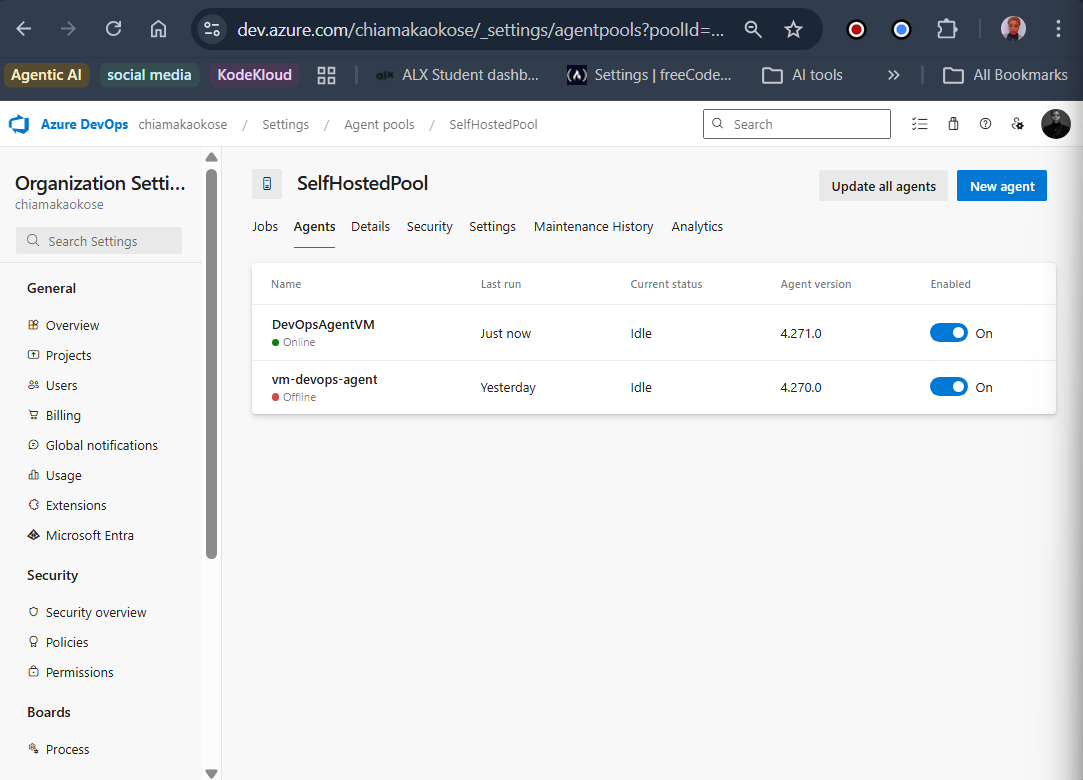Open Process under Boards
Viewport: 1083px width, 780px height.
[x=67, y=750]
